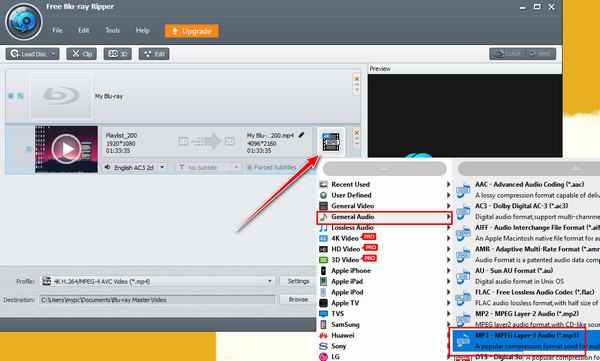The image size is (600, 361).
Task: Open the File menu
Action: point(57,30)
